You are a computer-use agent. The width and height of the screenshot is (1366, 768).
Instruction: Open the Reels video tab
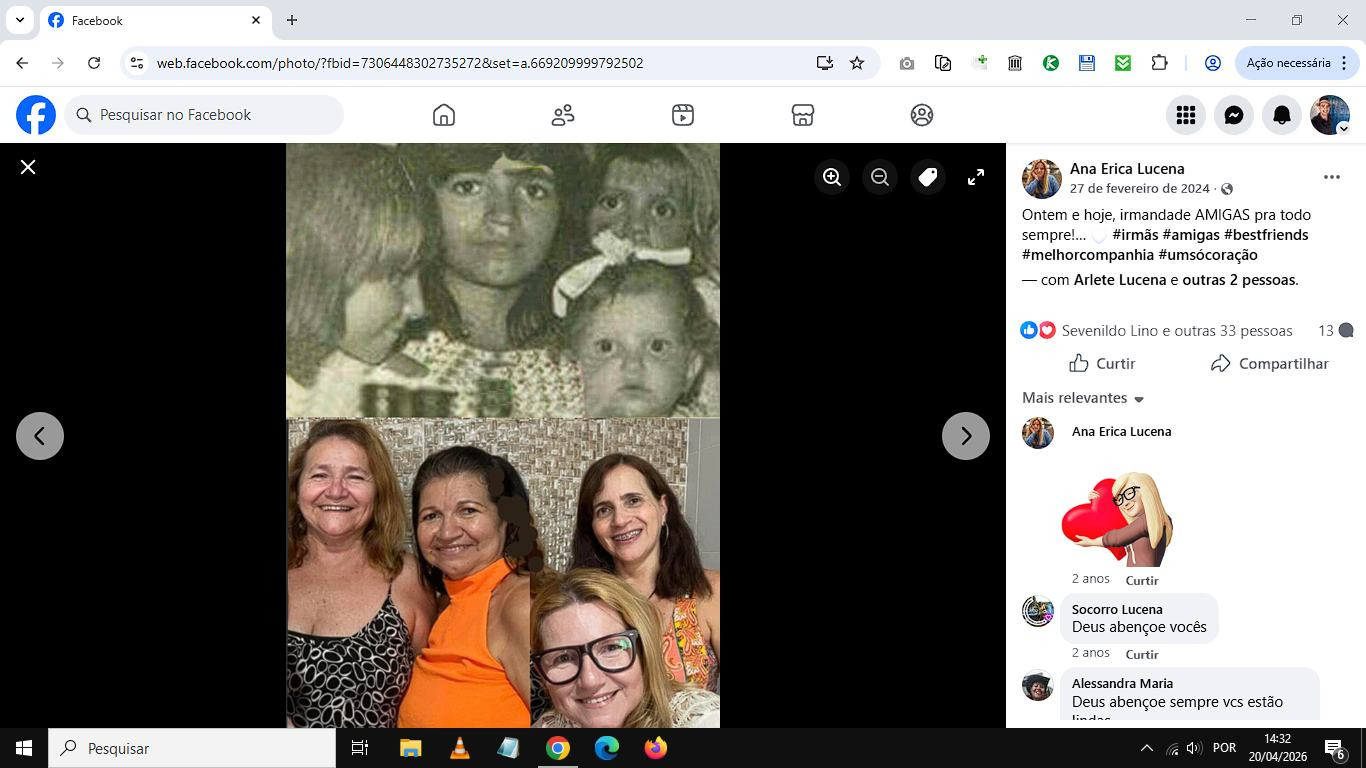click(x=683, y=115)
